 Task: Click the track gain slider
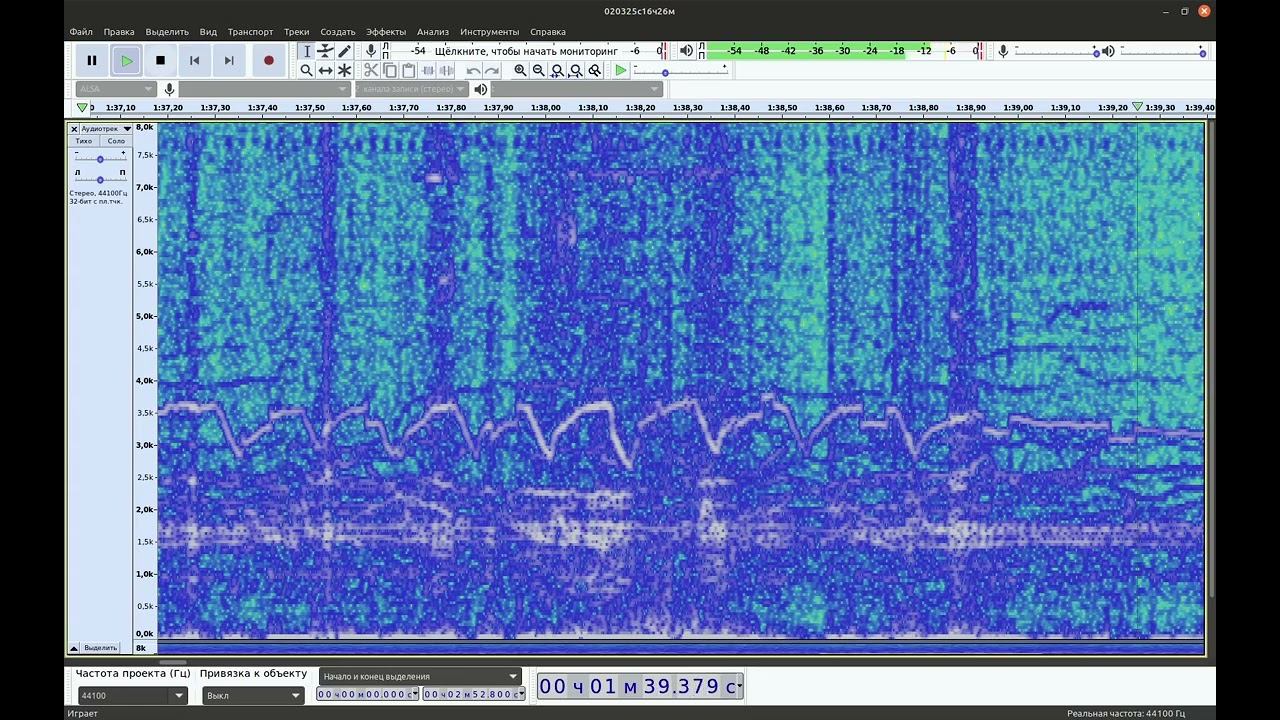point(100,158)
